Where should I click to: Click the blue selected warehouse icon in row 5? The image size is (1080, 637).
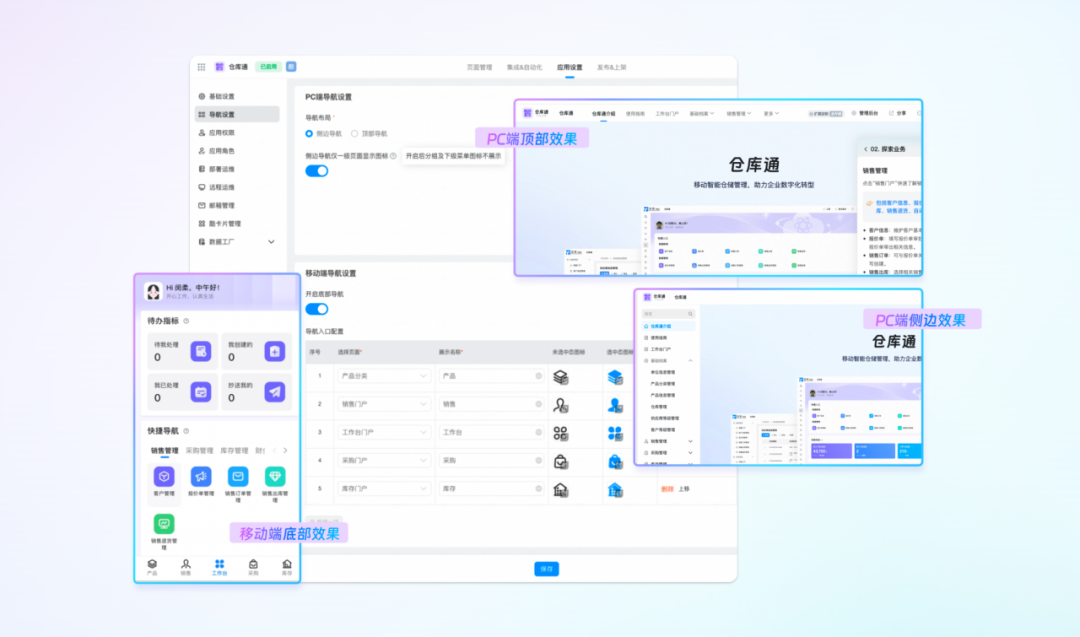coord(615,490)
